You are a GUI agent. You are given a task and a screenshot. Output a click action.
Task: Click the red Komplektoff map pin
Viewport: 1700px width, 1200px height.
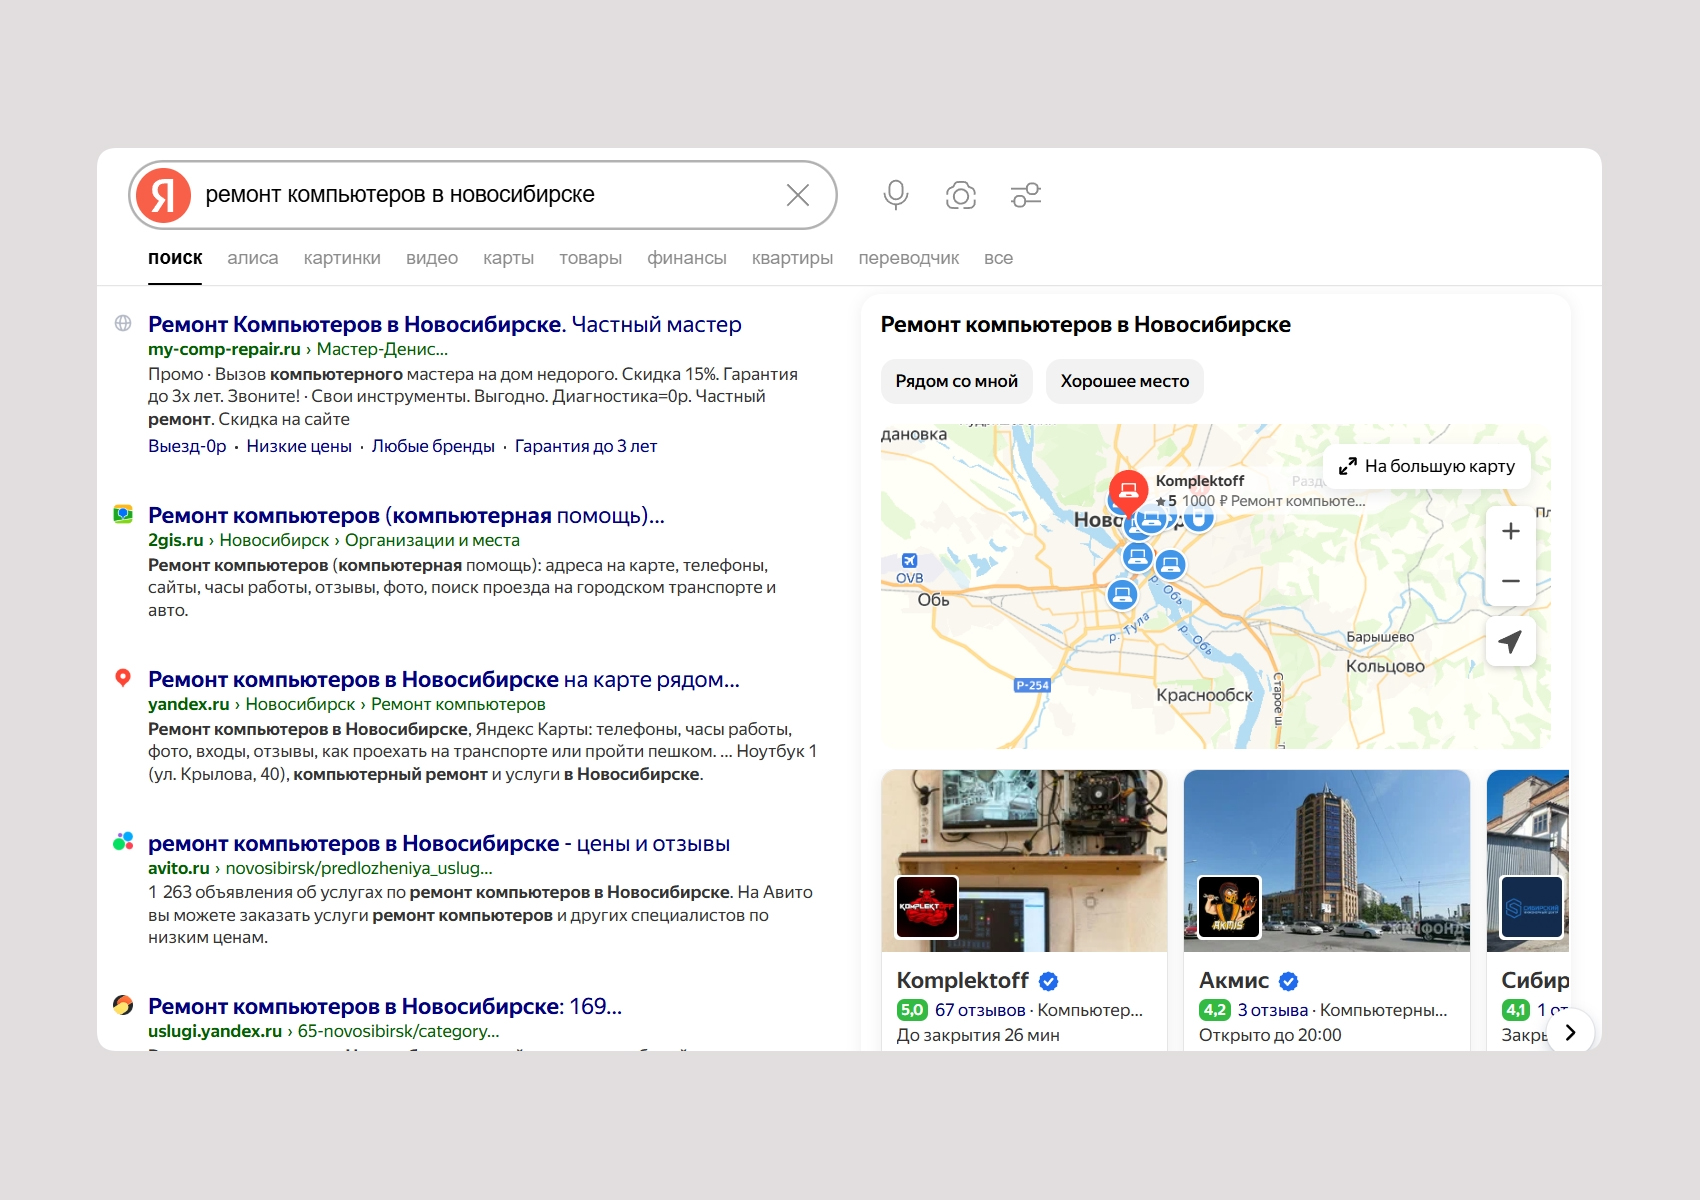1128,490
